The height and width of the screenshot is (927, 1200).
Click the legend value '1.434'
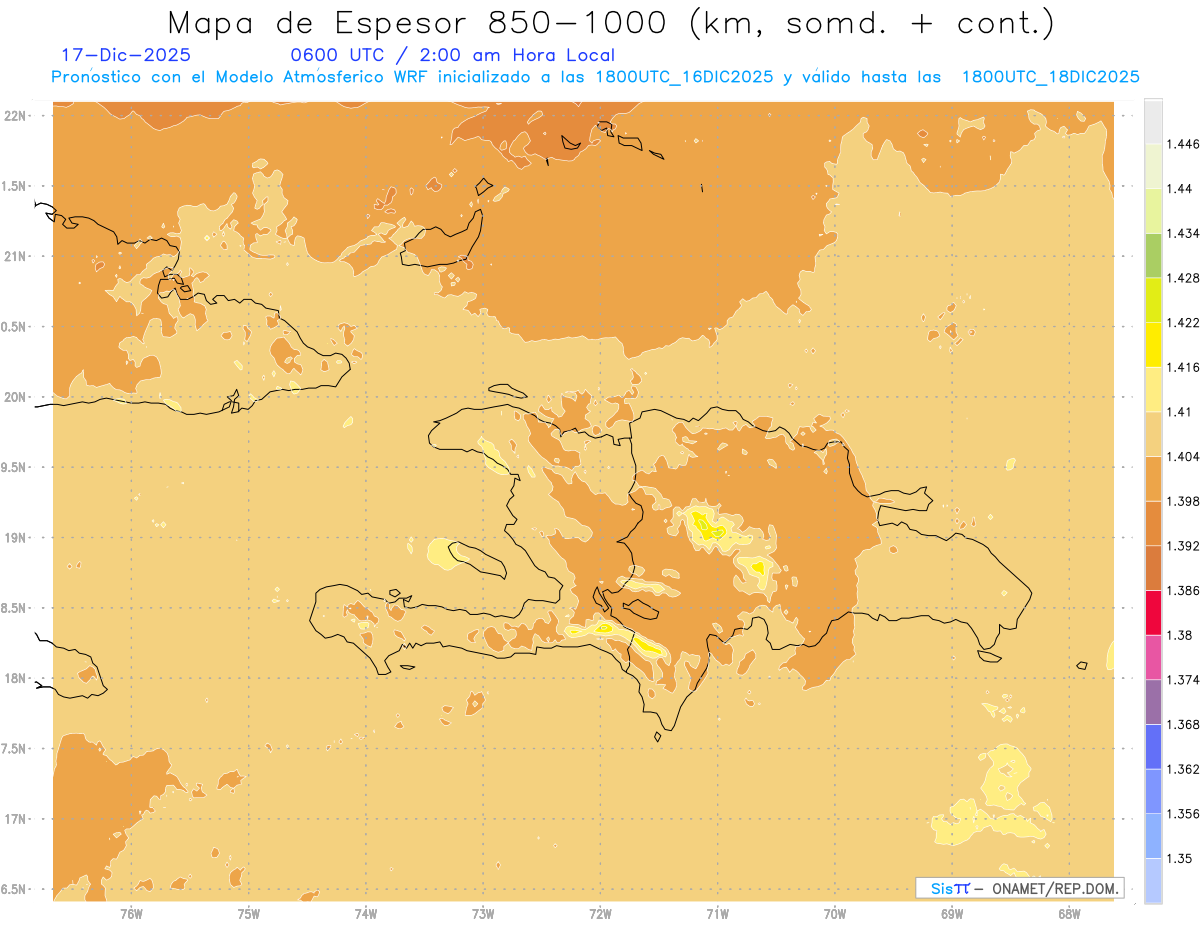pos(1182,233)
